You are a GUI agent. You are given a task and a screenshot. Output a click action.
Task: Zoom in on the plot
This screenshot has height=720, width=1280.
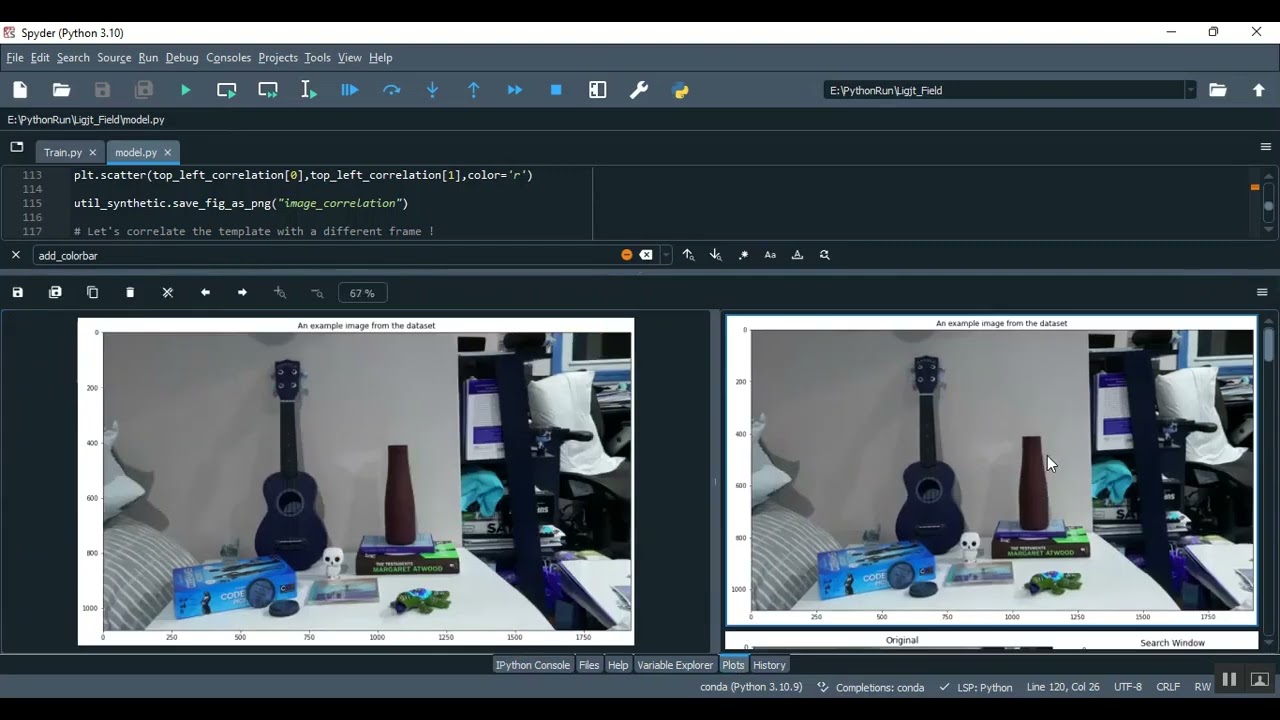(280, 293)
